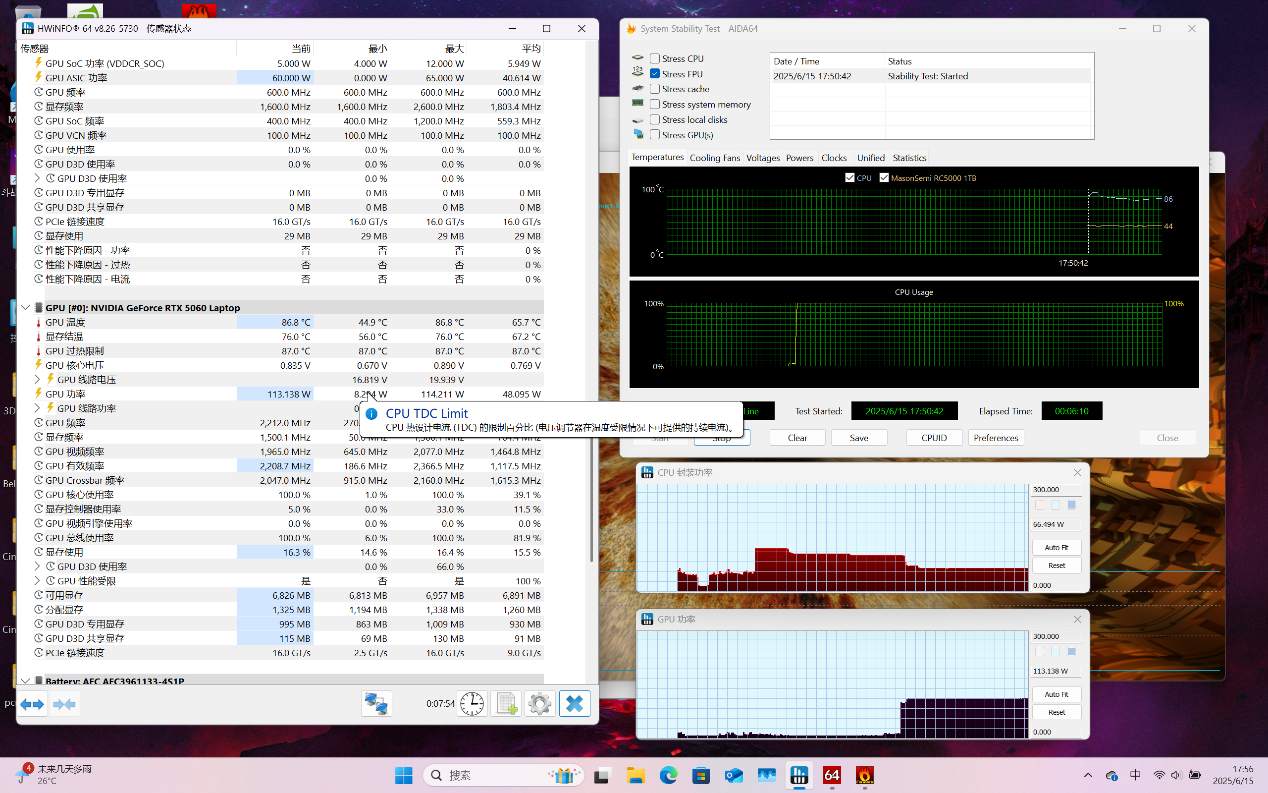
Task: Click the clock icon to reset HWiNFO timer
Action: pyautogui.click(x=472, y=704)
